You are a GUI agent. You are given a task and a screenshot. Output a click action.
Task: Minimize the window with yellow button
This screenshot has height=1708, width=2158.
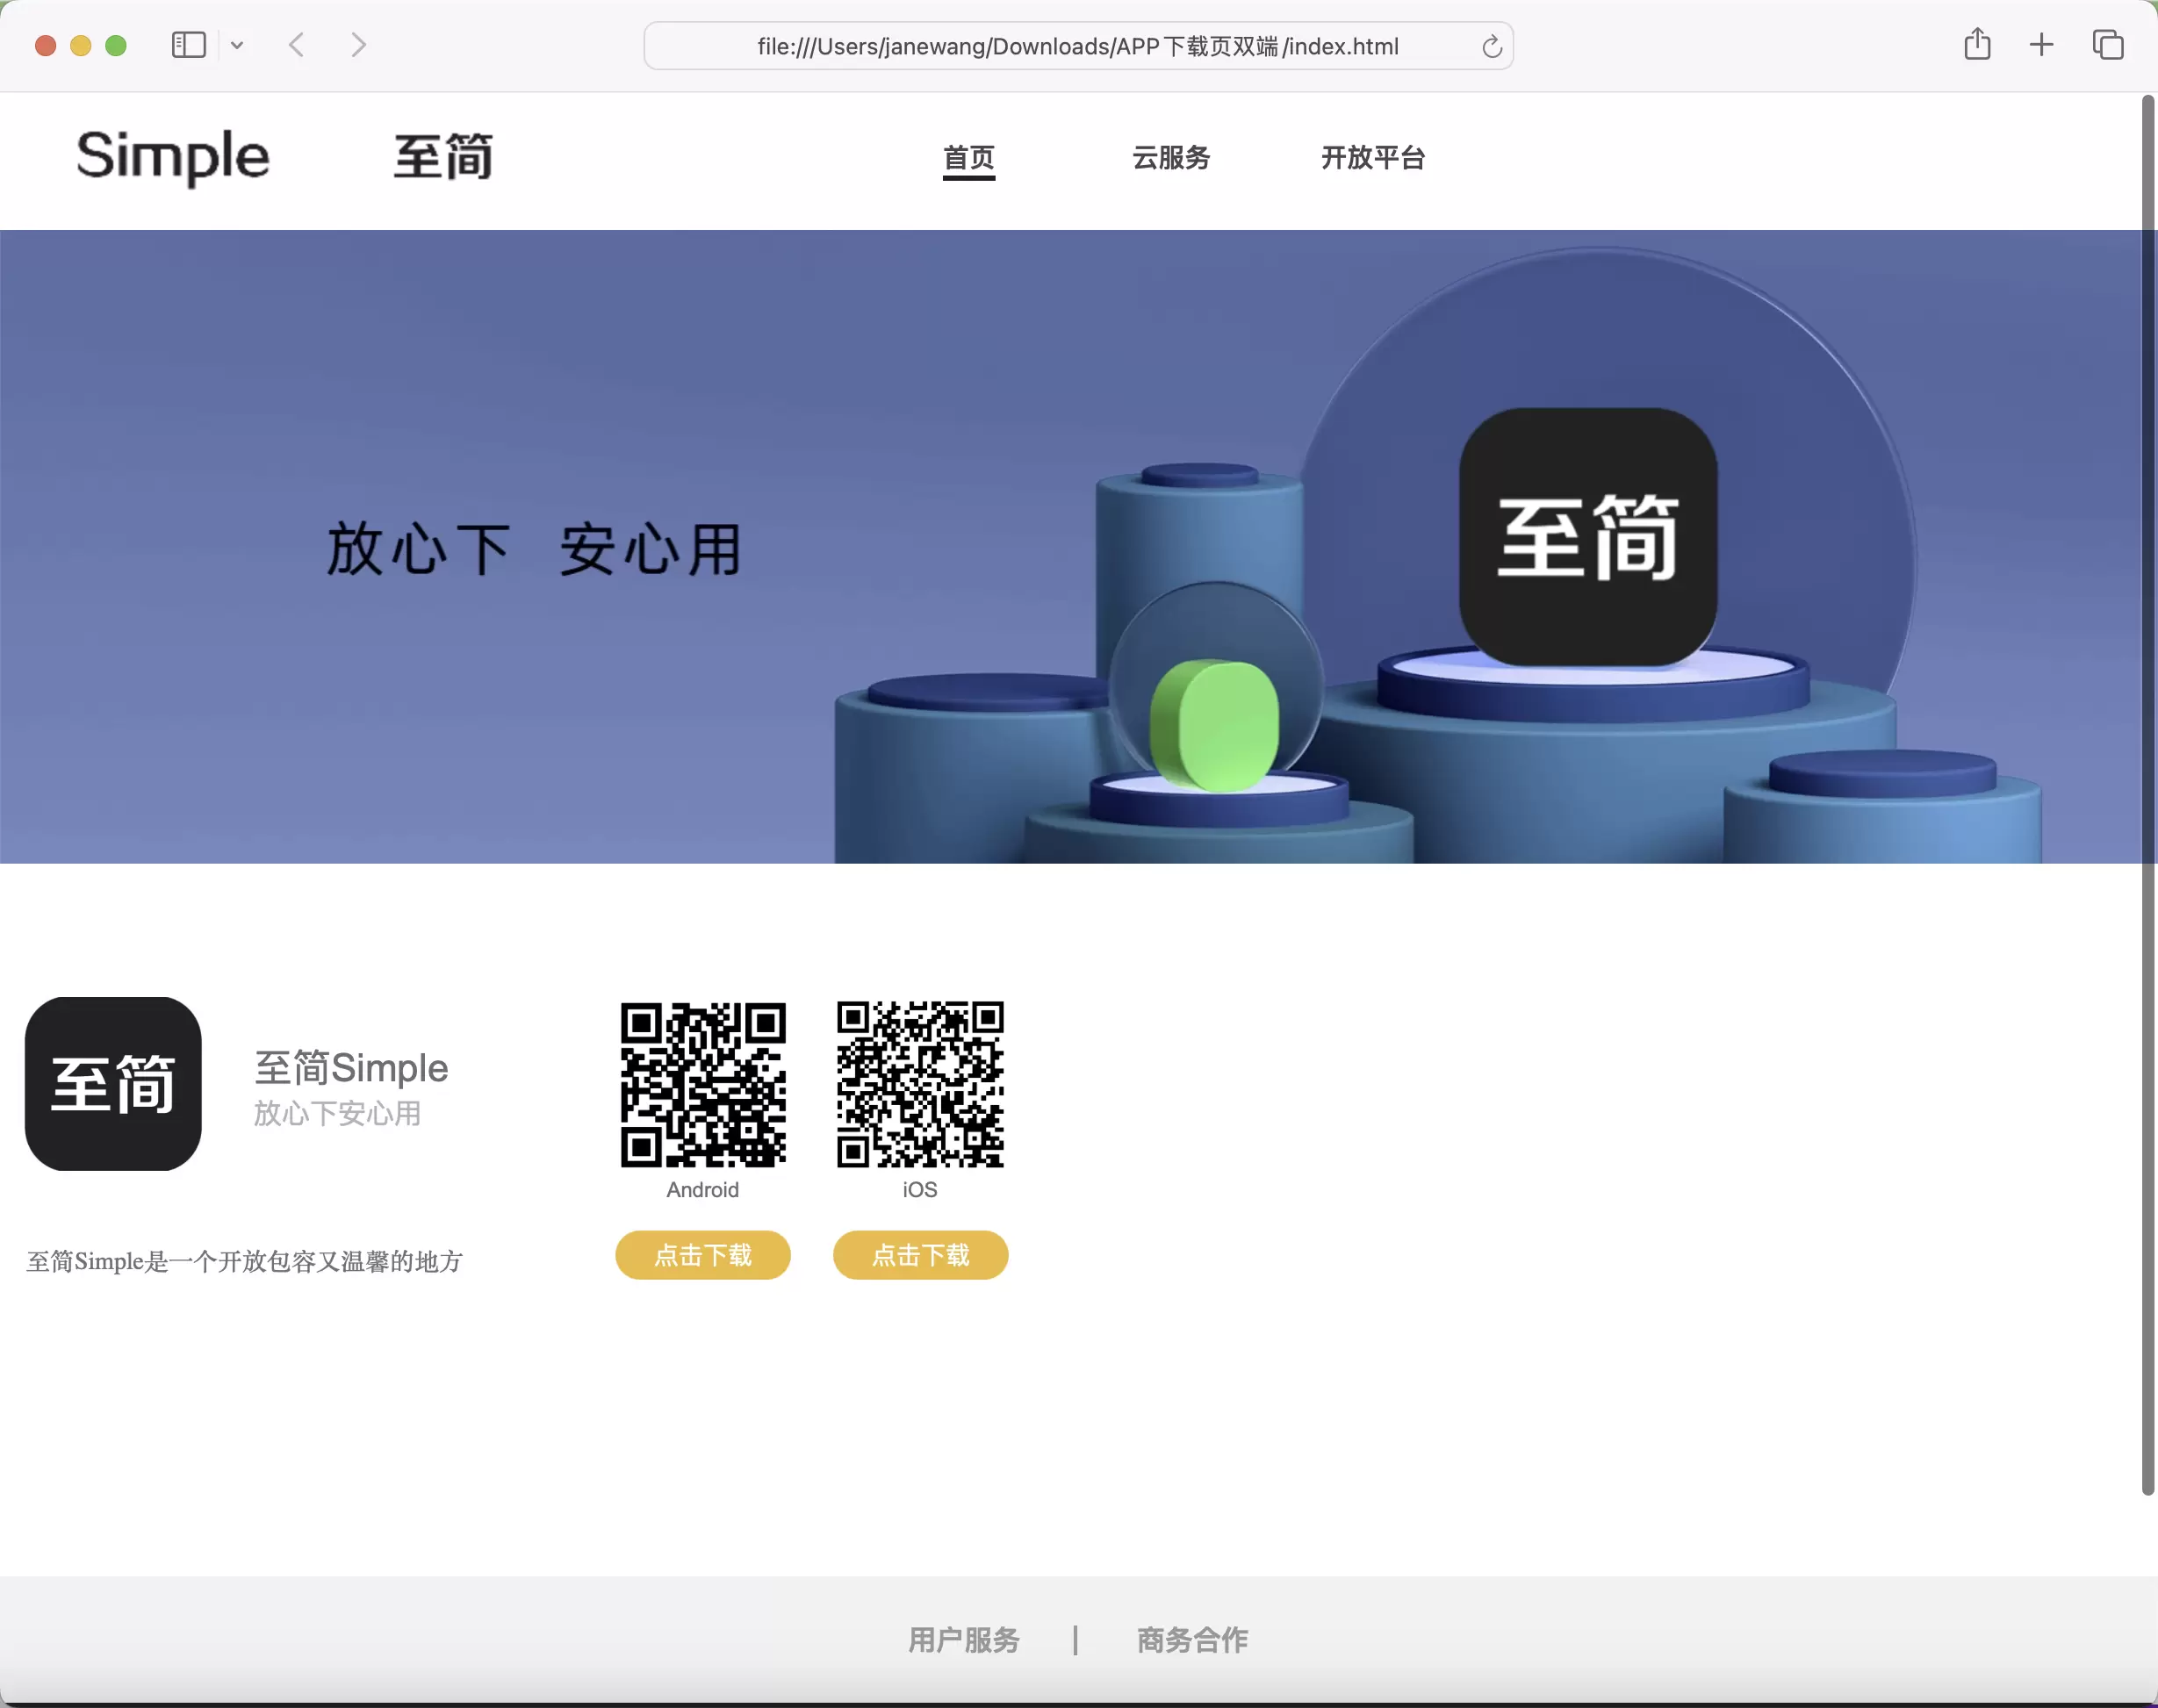pos(81,45)
